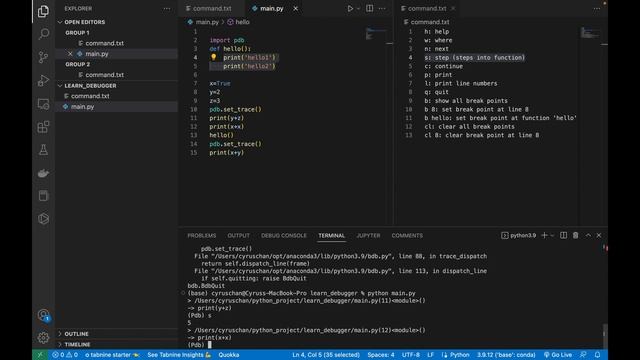Switch to the Comments panel tab

[x=407, y=236]
